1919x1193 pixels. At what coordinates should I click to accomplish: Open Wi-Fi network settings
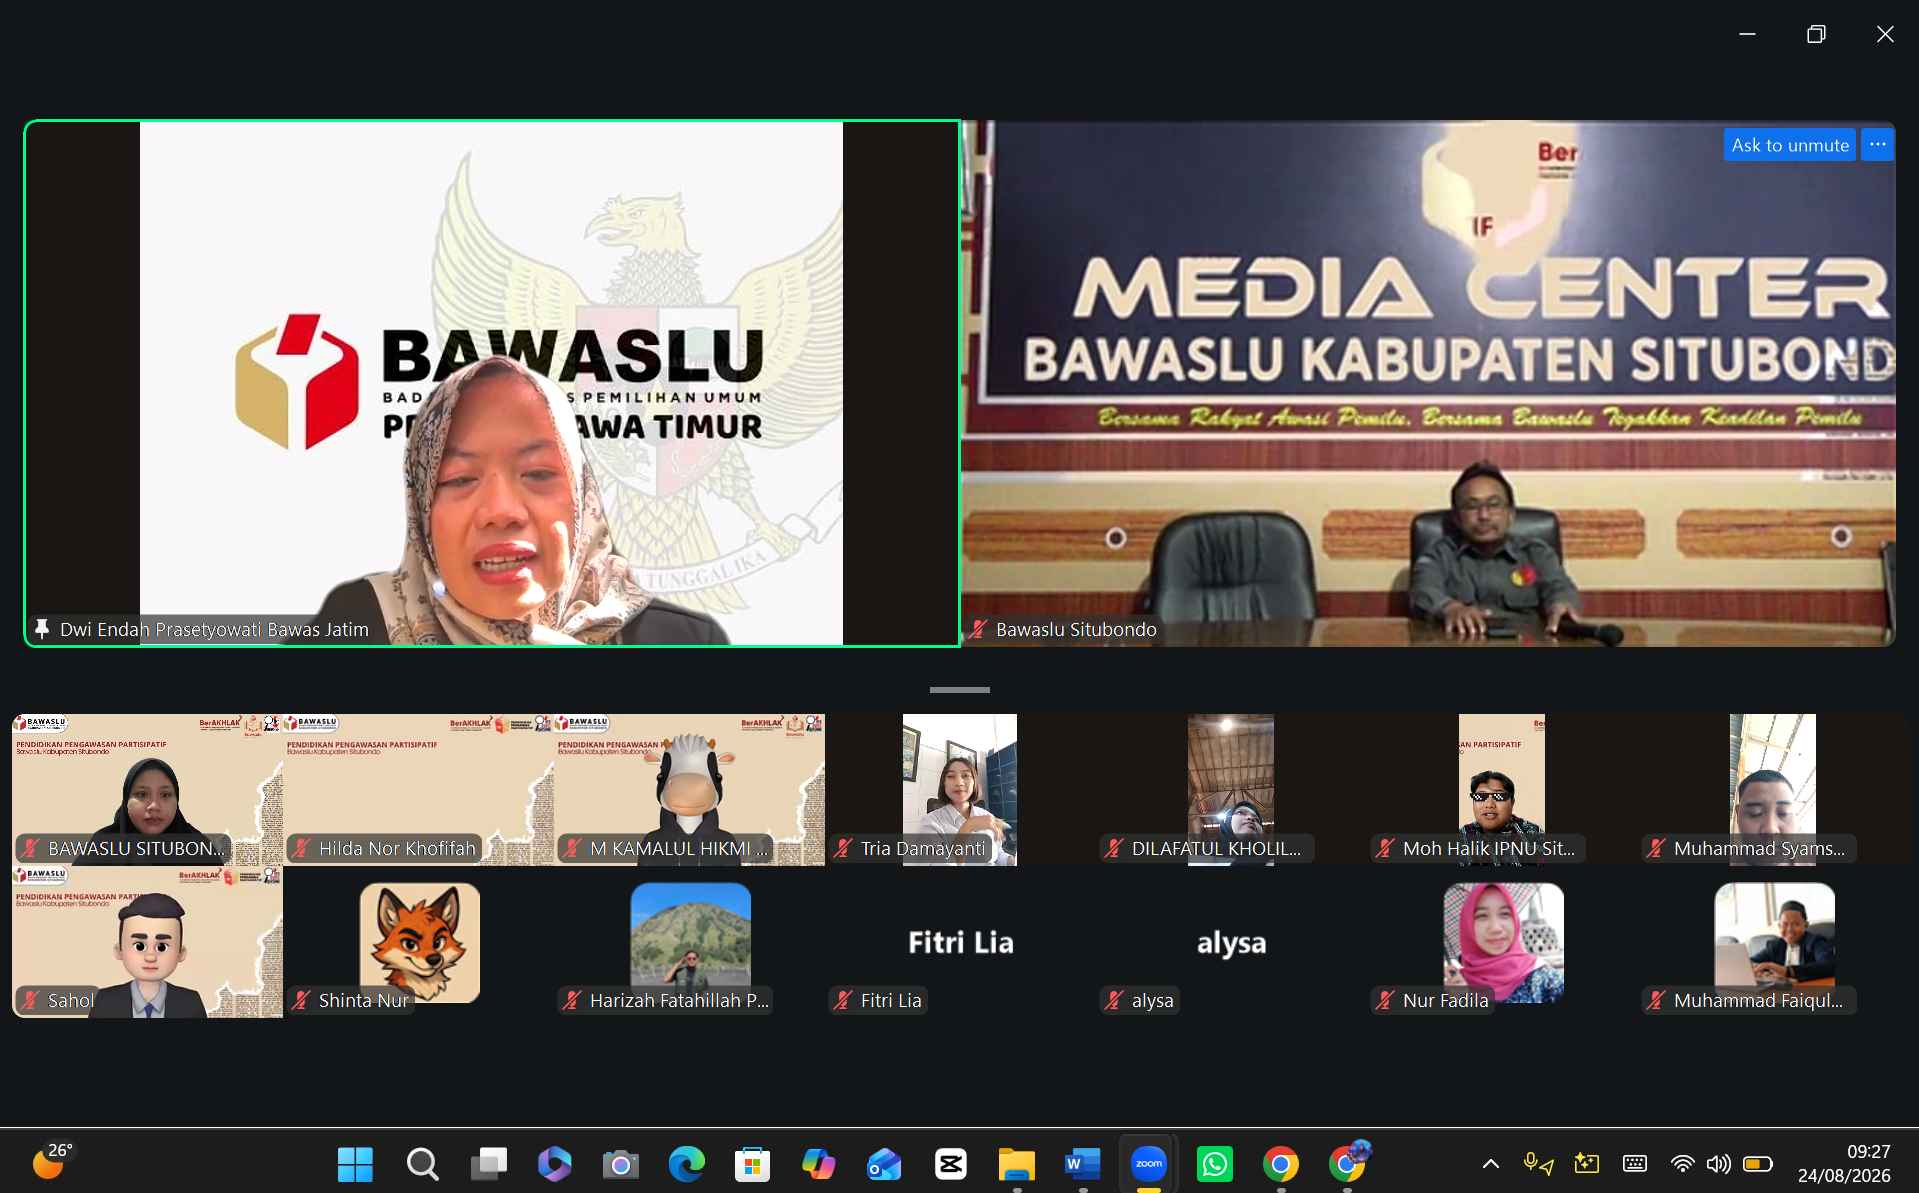coord(1682,1164)
